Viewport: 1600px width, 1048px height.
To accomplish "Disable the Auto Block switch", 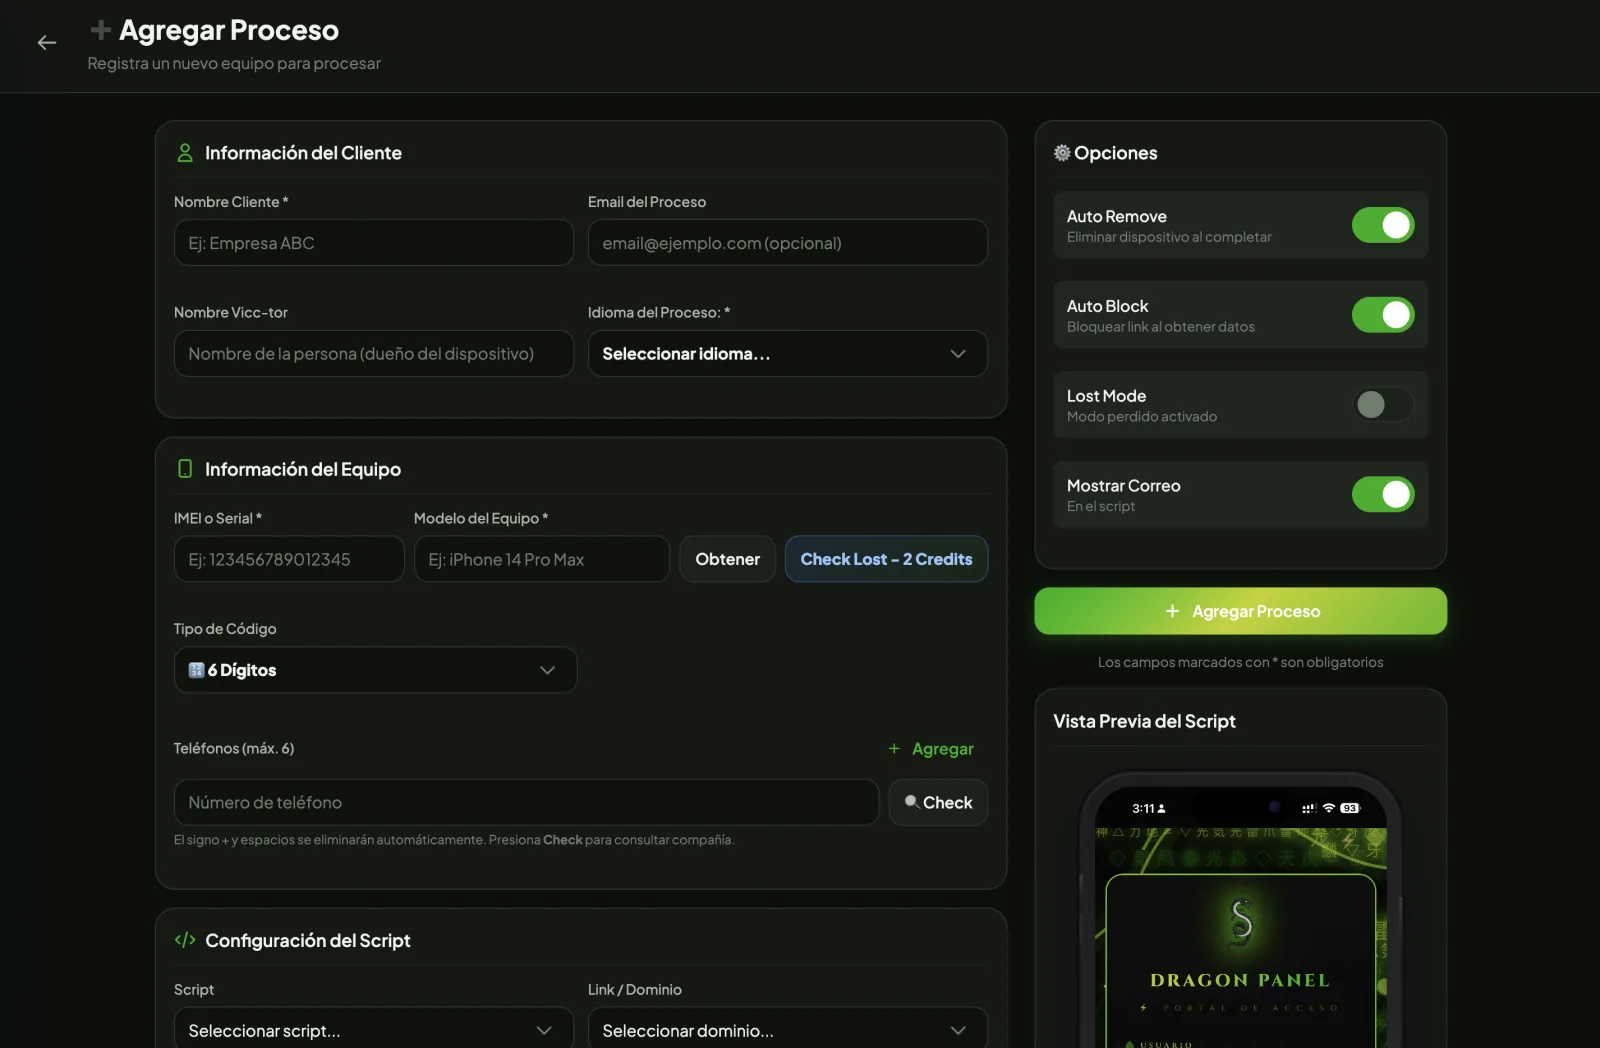I will (1383, 315).
